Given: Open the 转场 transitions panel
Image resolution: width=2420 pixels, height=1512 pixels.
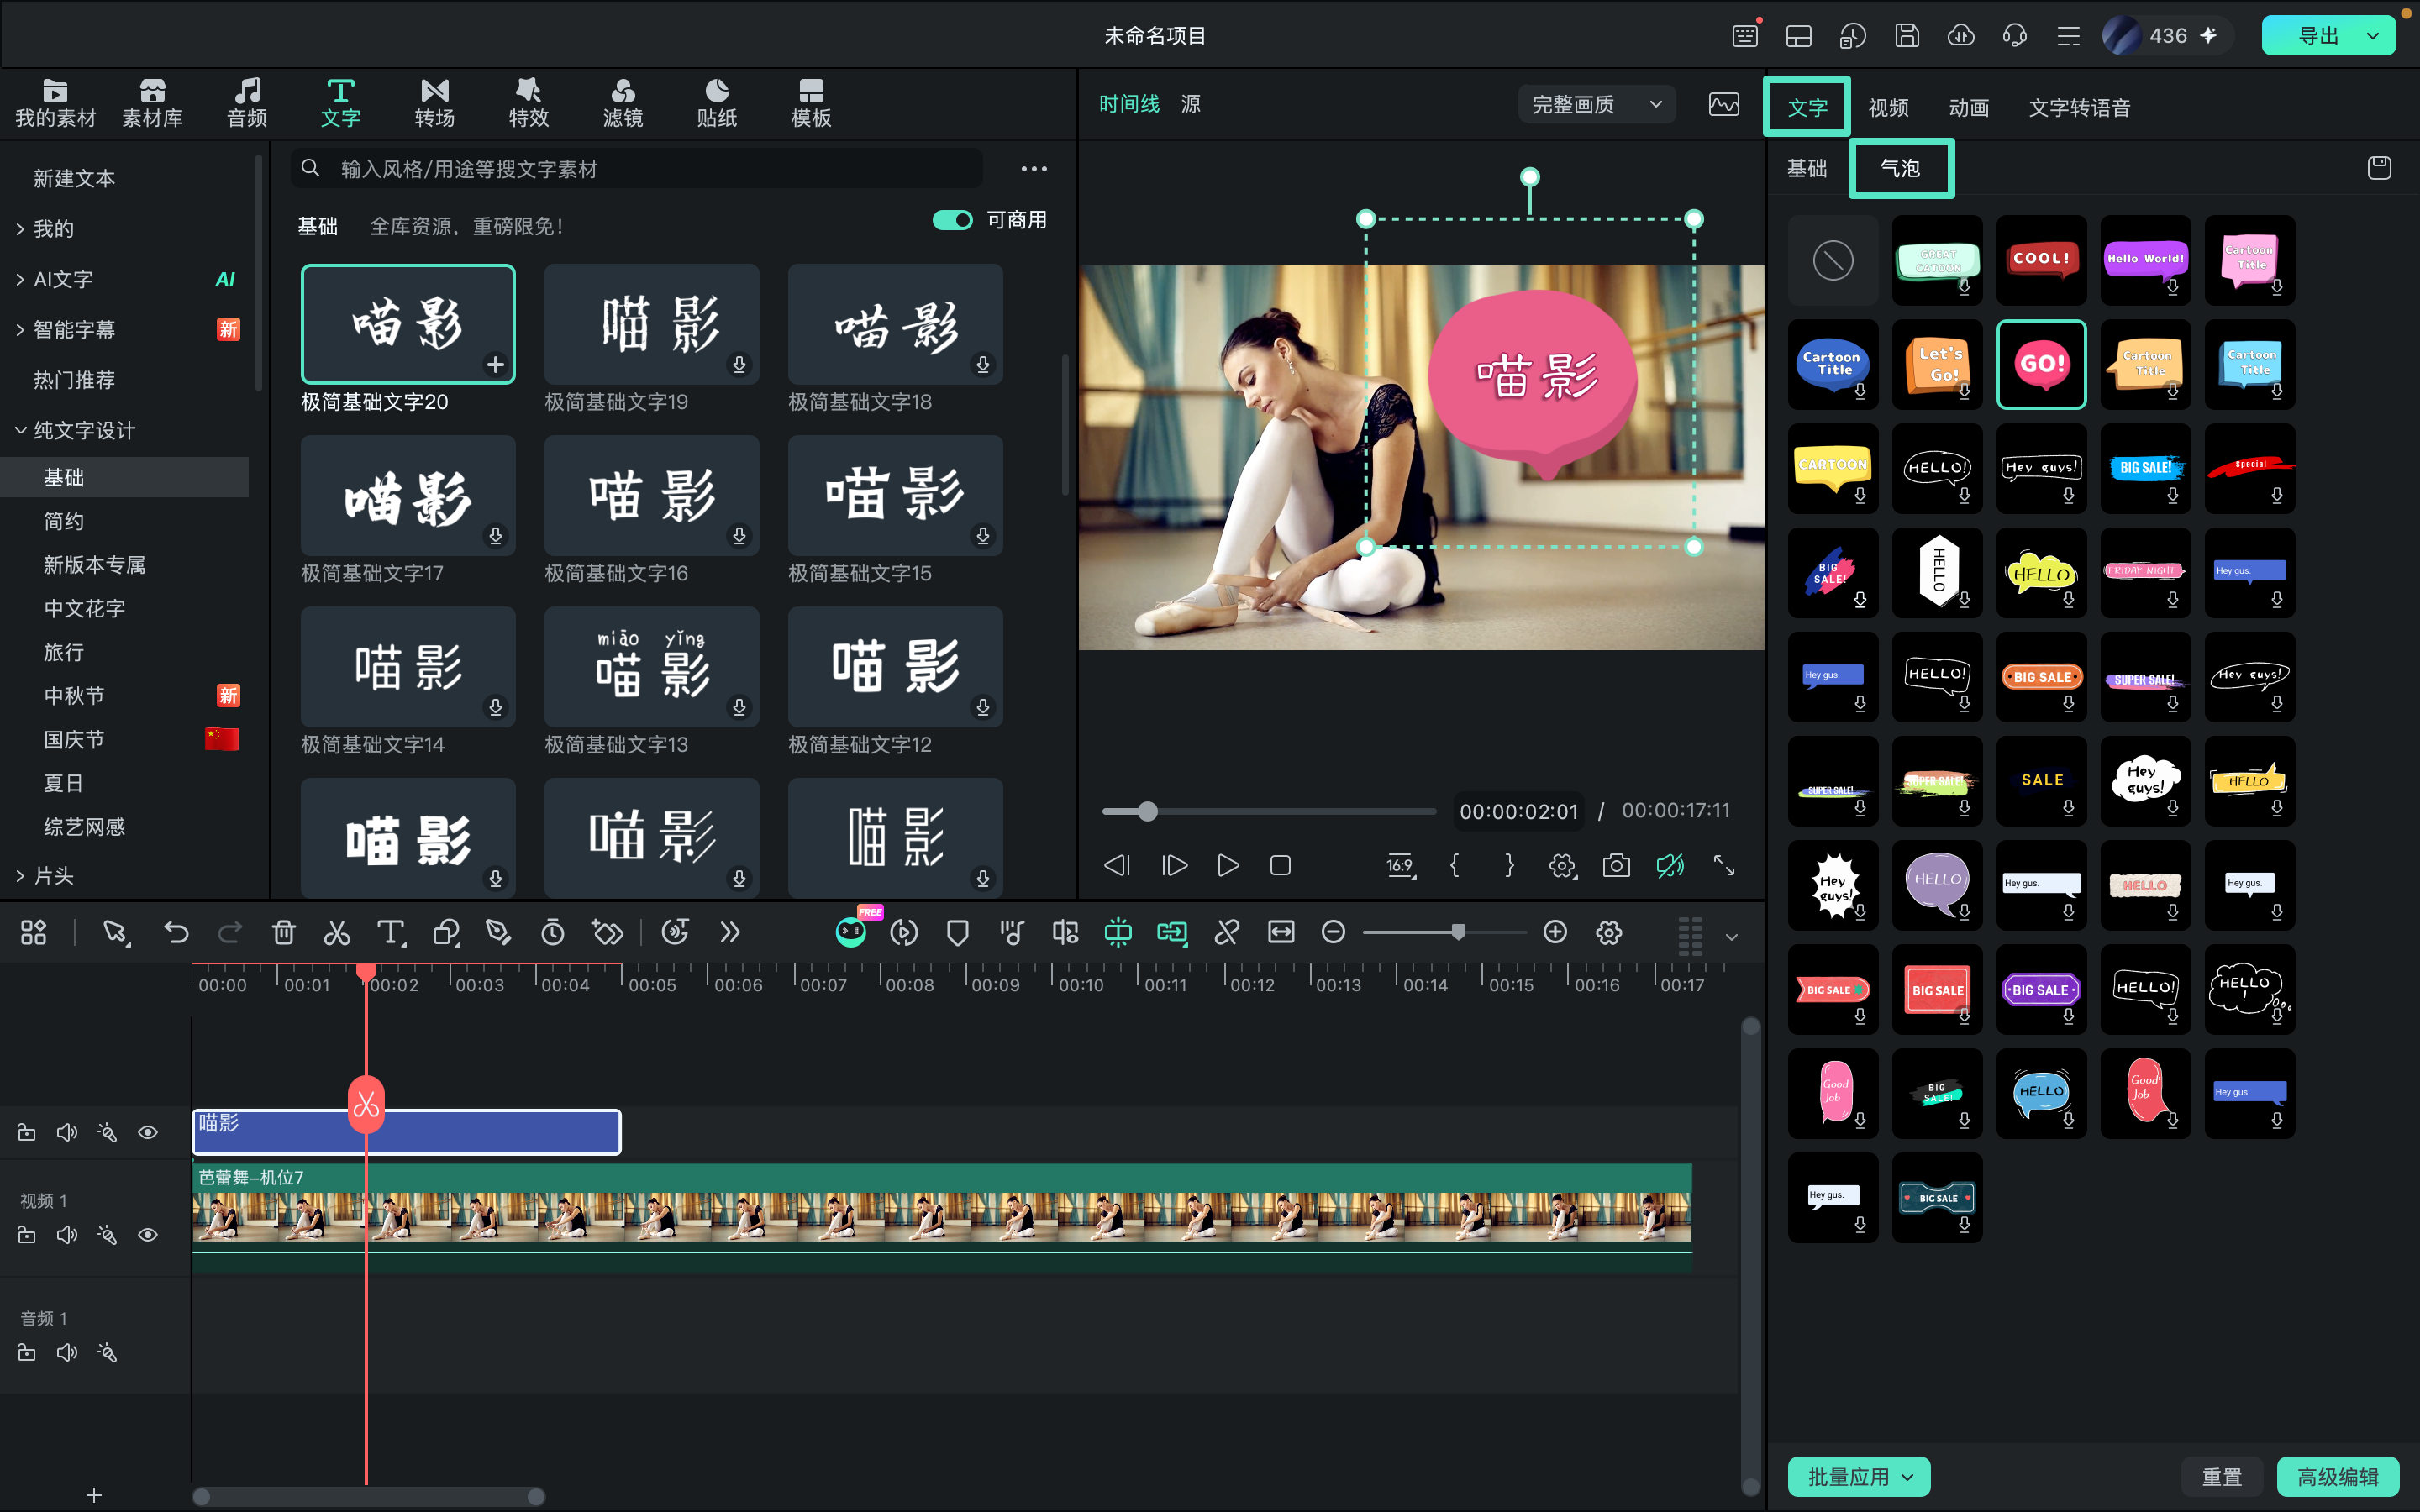Looking at the screenshot, I should (434, 103).
